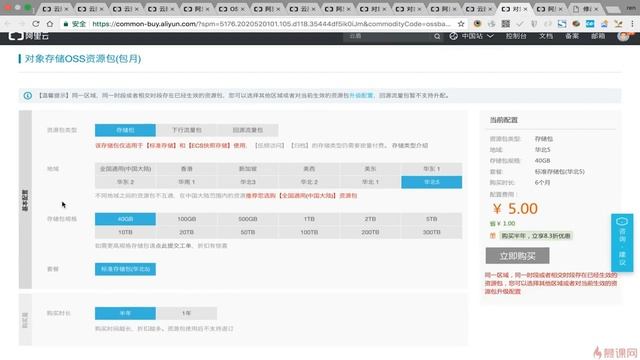Select the 标准存储包(华北5) plan

(125, 269)
